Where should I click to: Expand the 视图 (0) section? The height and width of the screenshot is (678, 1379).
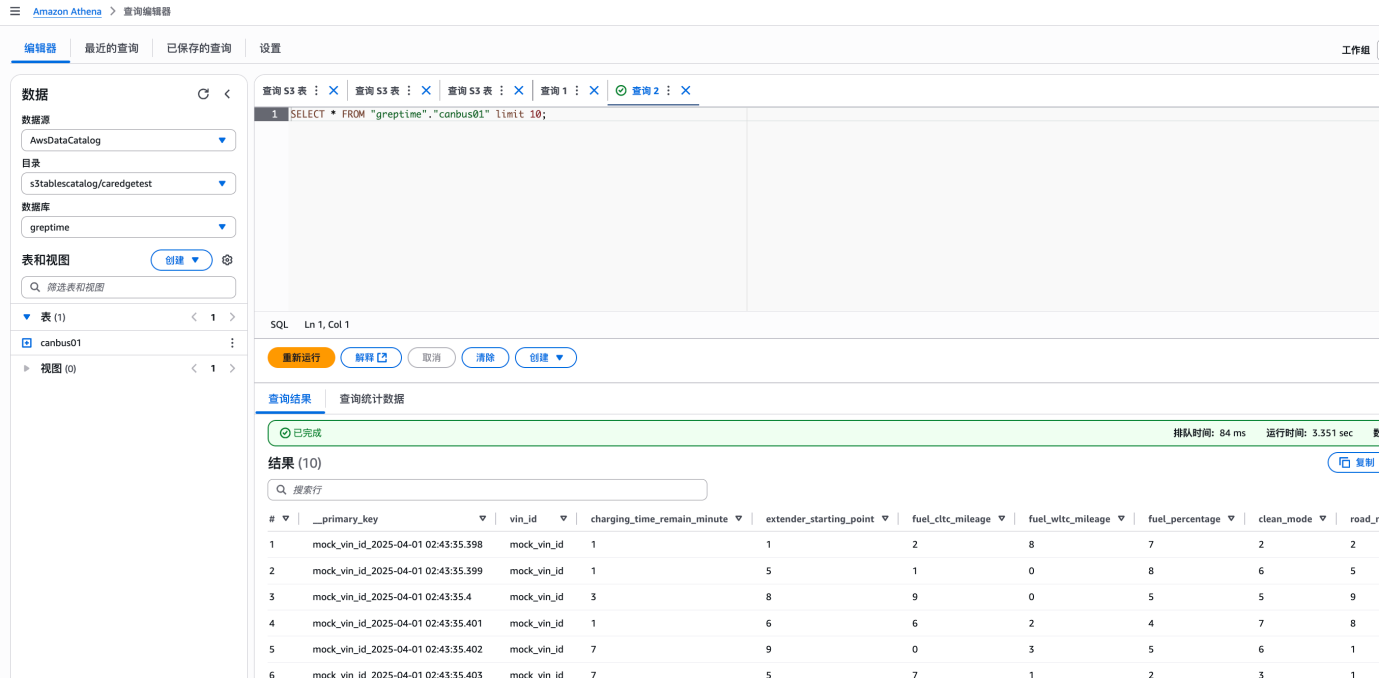27,369
